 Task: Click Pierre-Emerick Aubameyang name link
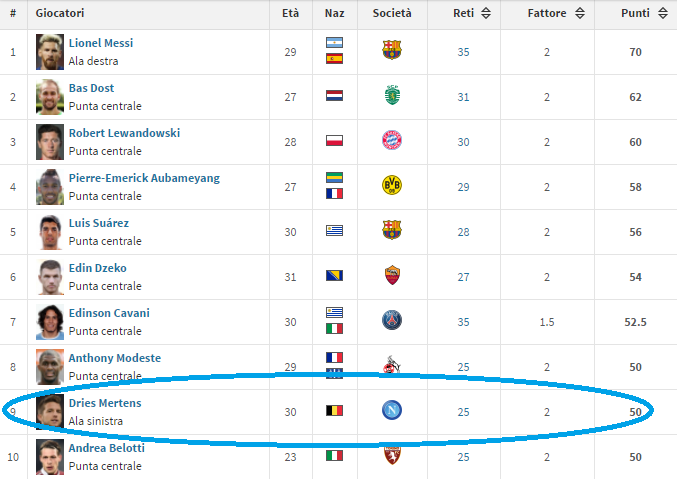click(x=144, y=178)
